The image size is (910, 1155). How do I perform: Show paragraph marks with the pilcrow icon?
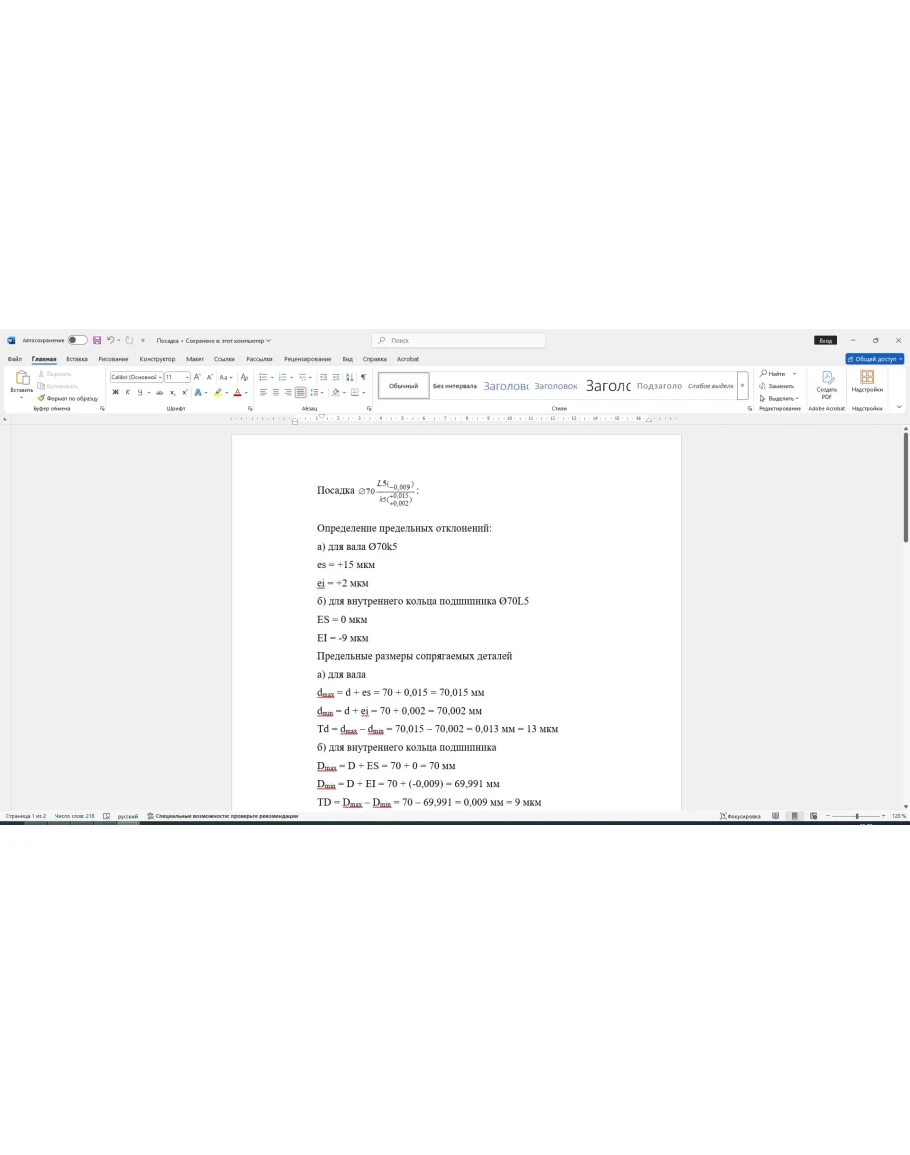click(x=363, y=377)
